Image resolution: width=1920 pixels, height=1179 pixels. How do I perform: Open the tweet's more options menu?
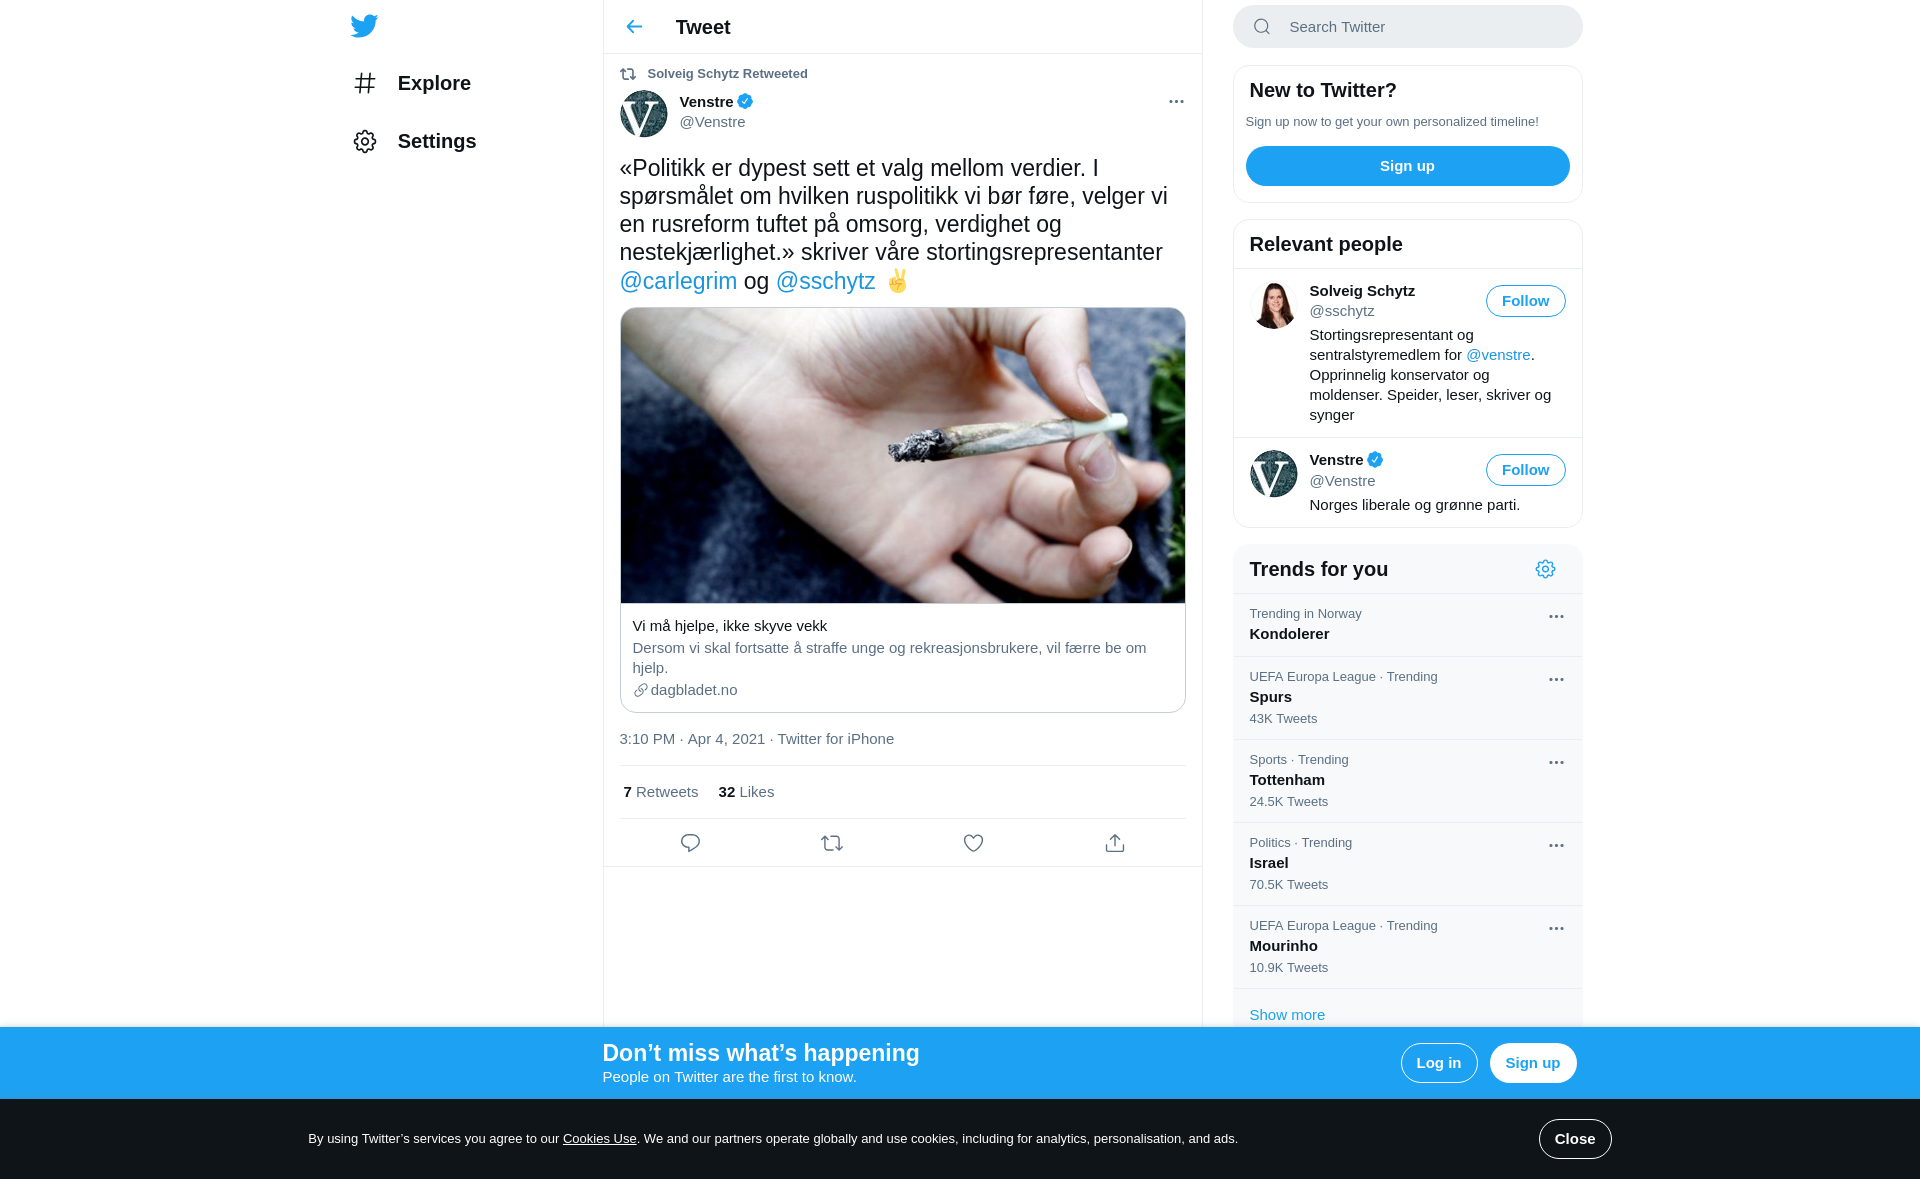(x=1176, y=102)
